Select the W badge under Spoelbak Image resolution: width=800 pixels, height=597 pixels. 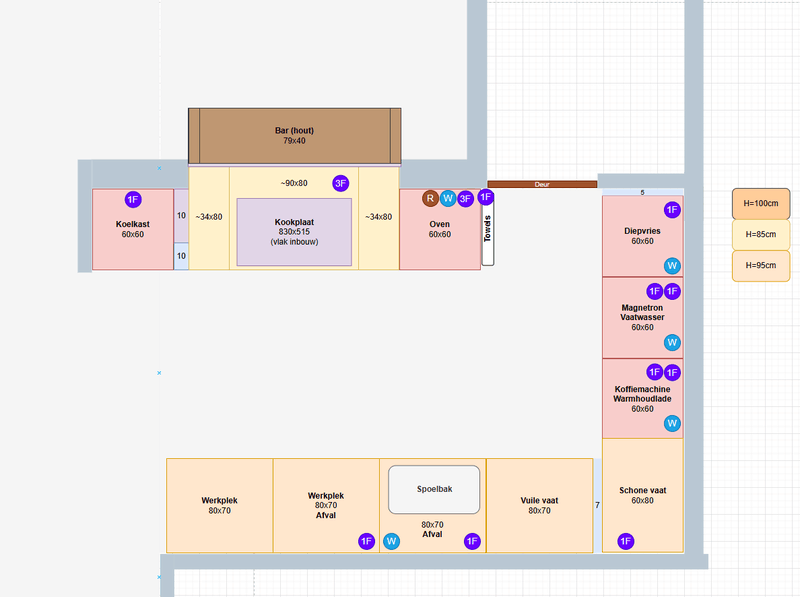click(391, 541)
